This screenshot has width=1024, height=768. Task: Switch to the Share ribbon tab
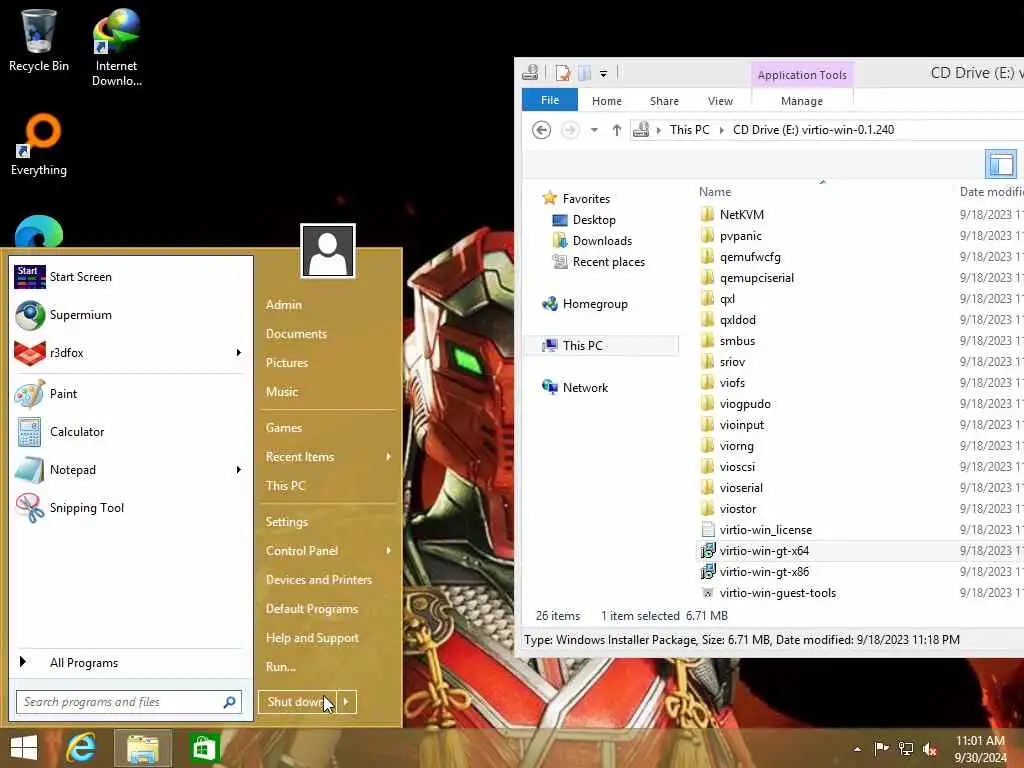click(x=664, y=101)
